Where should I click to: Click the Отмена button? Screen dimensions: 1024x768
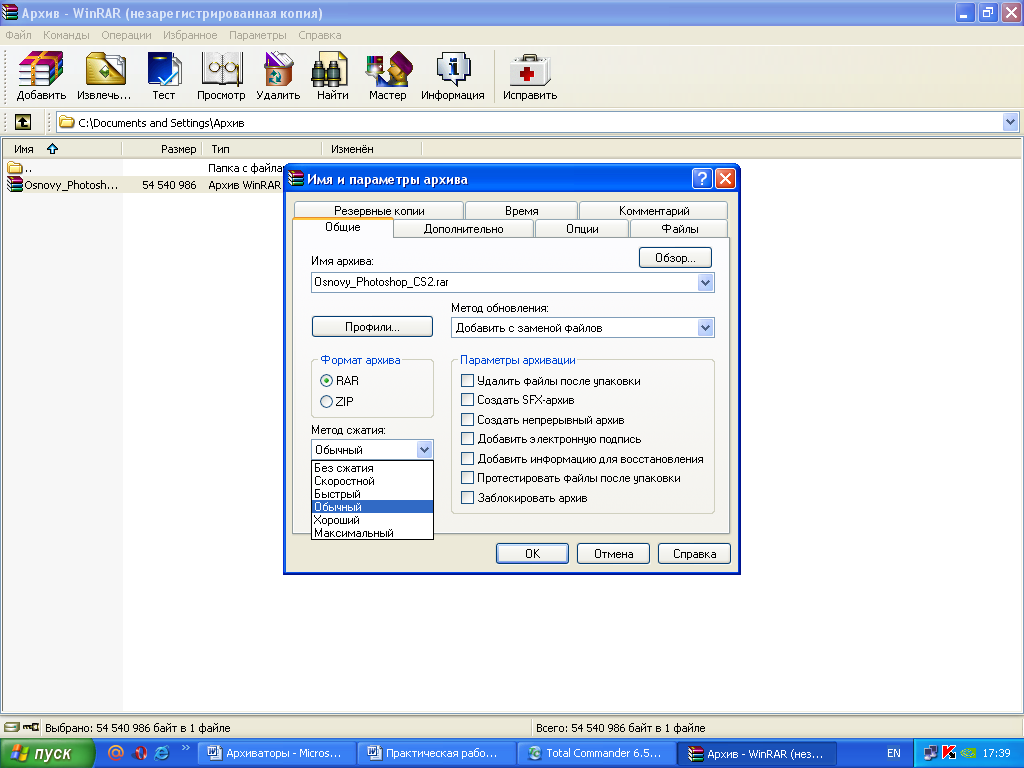(x=613, y=554)
